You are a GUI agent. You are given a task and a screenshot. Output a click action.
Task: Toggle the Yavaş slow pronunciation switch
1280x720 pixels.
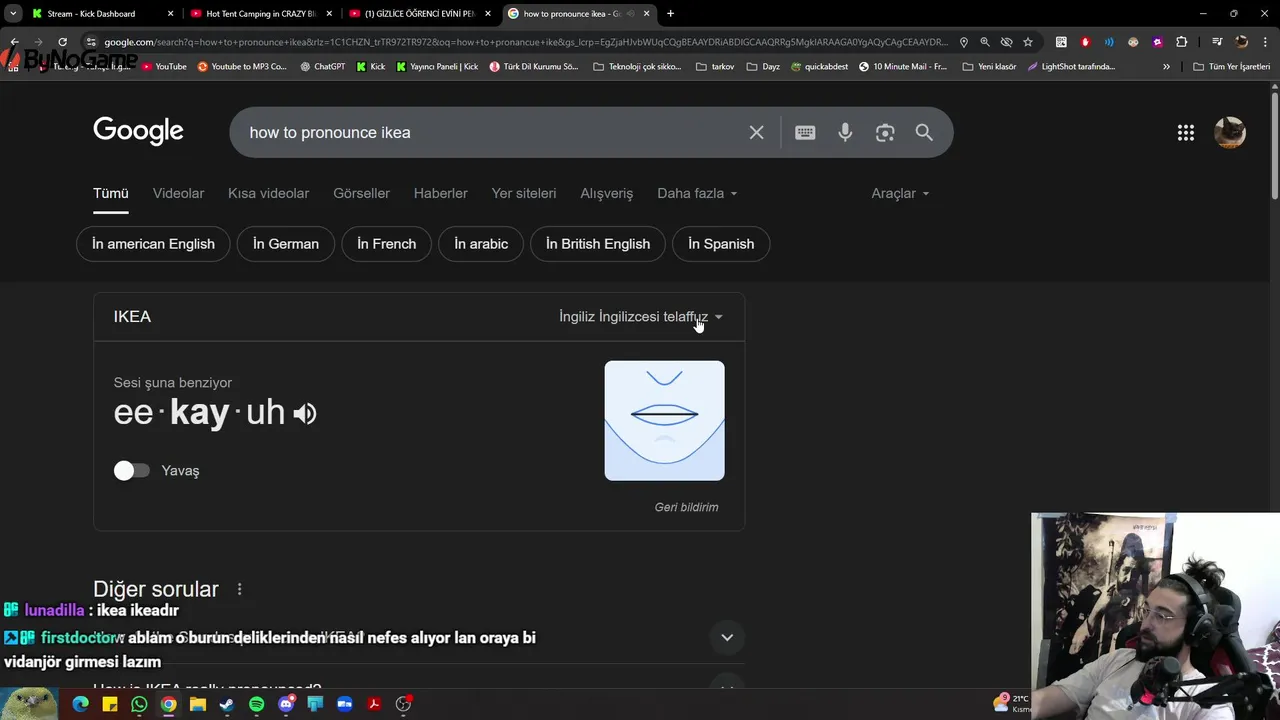click(x=131, y=470)
